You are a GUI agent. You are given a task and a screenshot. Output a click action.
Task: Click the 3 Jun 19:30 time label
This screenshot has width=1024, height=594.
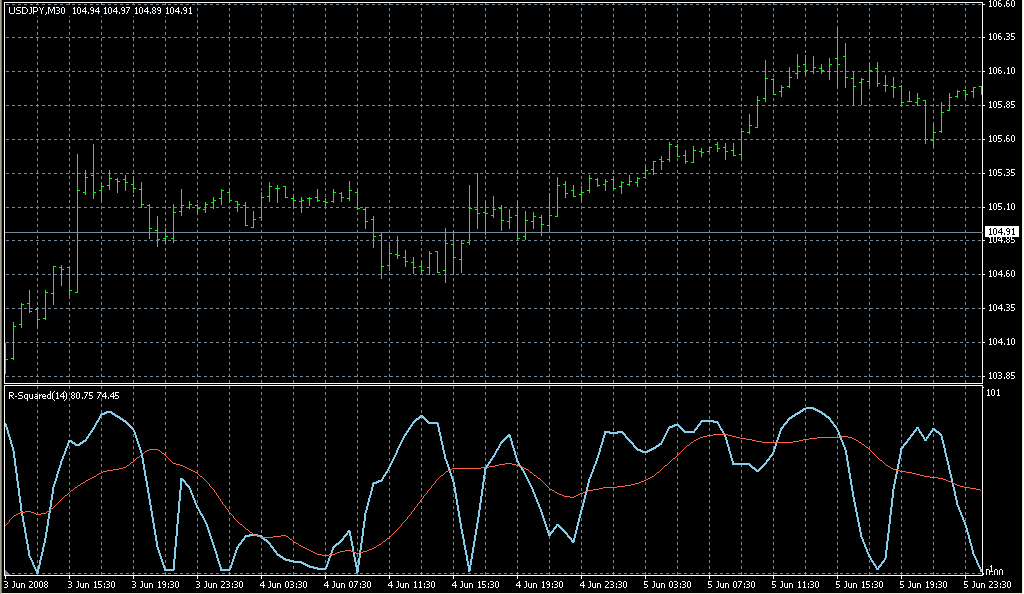click(155, 585)
